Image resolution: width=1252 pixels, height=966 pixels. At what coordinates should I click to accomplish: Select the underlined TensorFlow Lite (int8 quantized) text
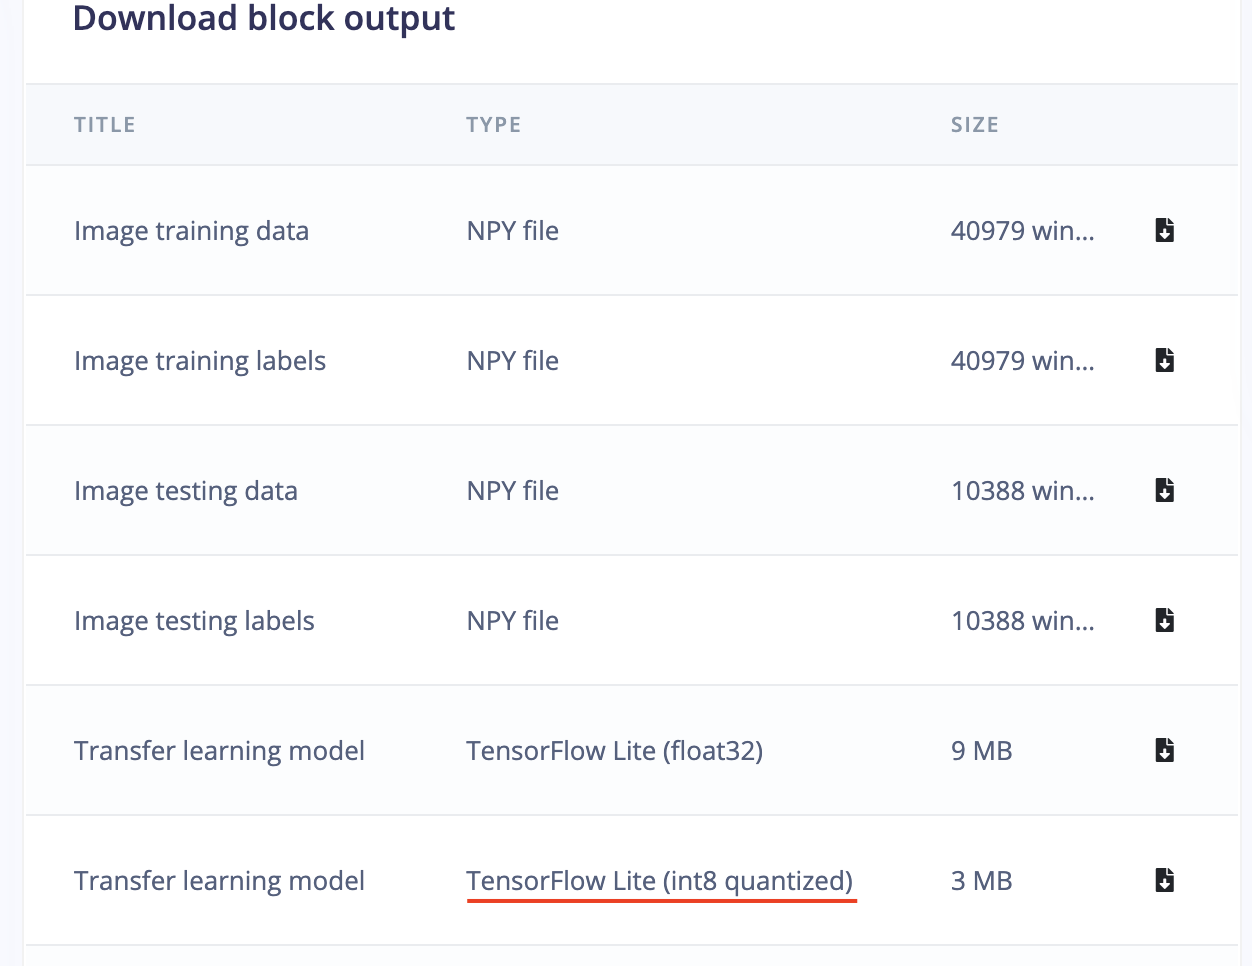[x=660, y=881]
